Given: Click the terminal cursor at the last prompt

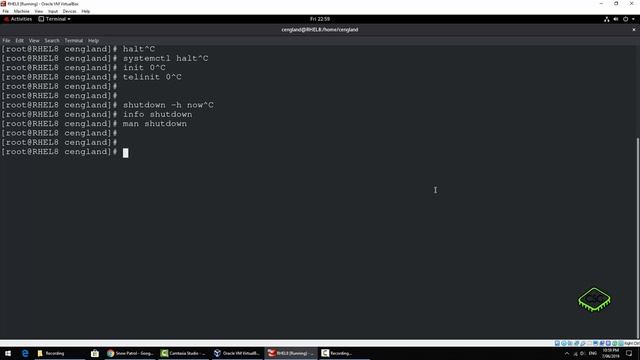Looking at the screenshot, I should click(x=126, y=153).
